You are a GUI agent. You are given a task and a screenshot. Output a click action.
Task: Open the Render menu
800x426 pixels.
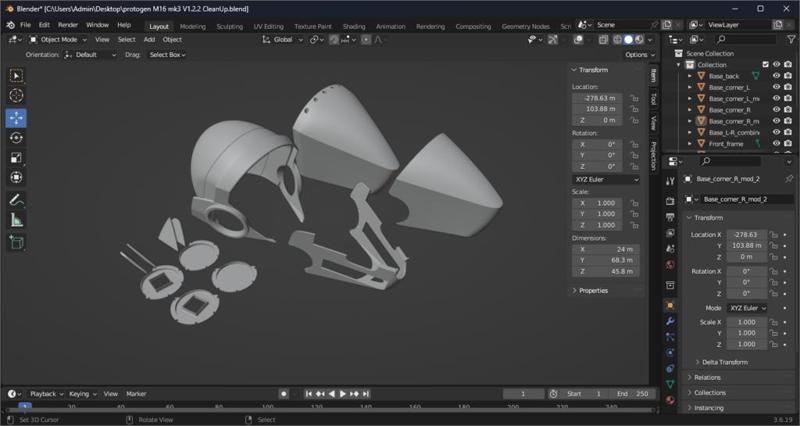pos(68,25)
